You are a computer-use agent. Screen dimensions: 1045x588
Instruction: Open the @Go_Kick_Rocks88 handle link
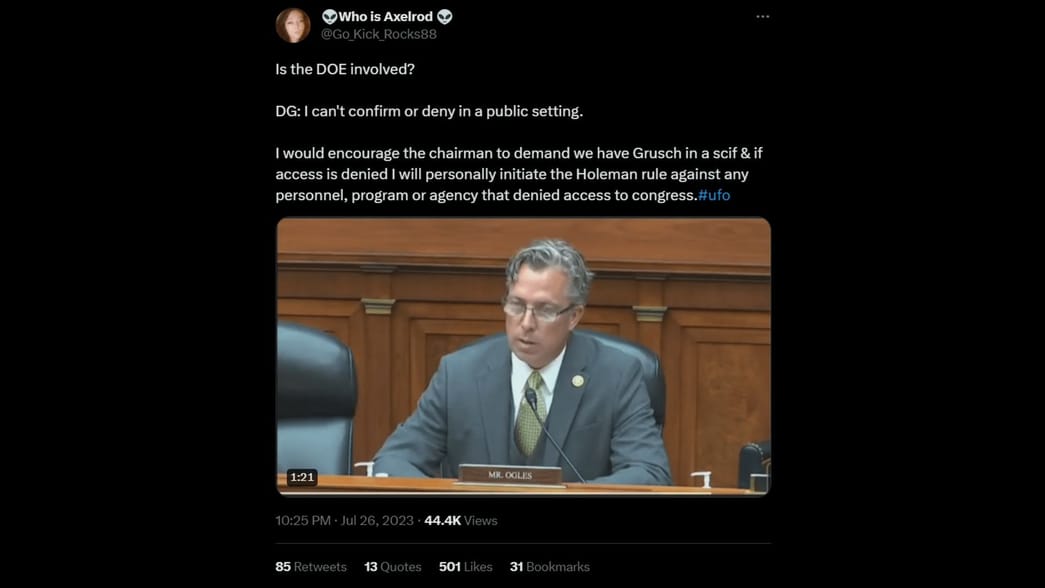coord(379,35)
